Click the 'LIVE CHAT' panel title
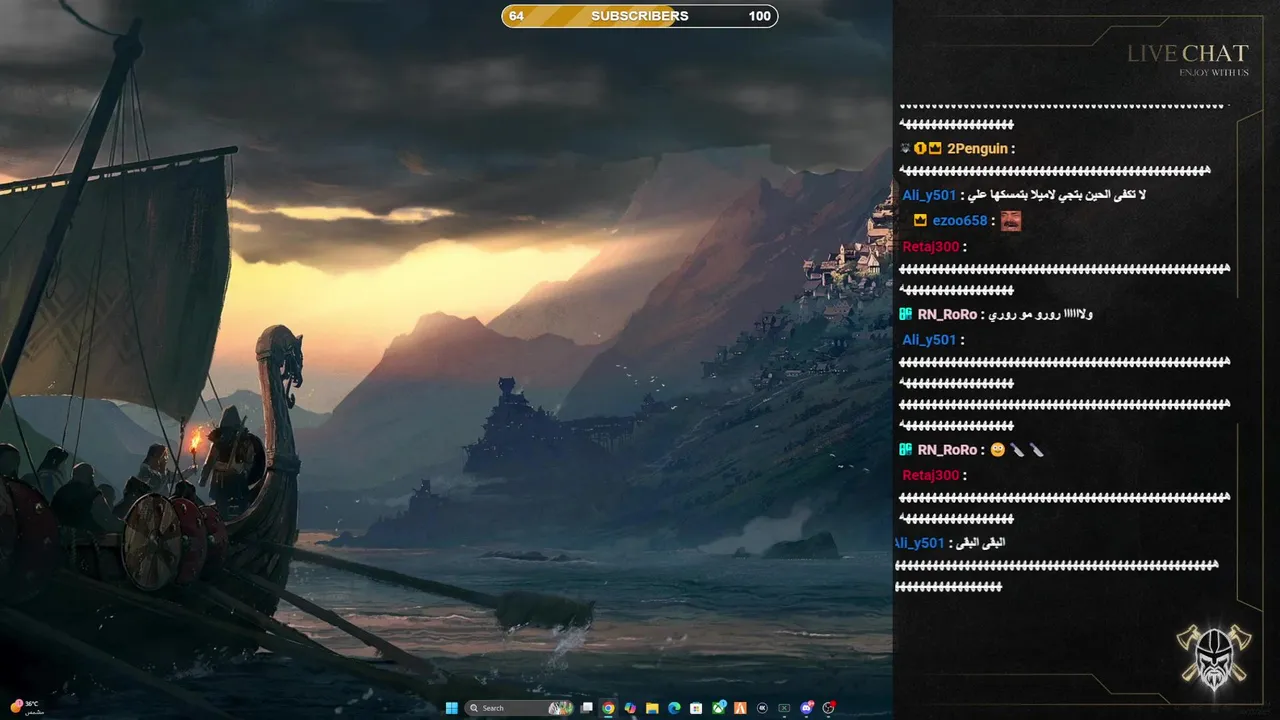This screenshot has width=1280, height=720. click(x=1188, y=54)
